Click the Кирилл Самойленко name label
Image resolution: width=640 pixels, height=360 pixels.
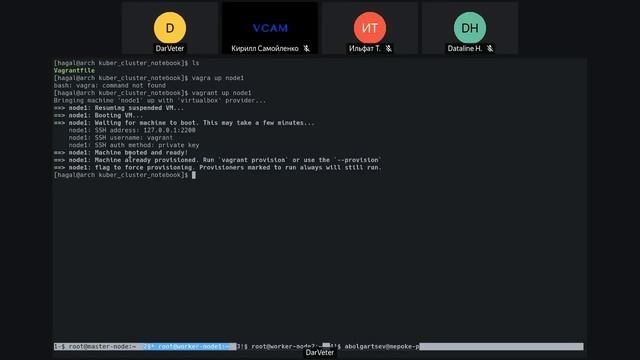point(265,49)
